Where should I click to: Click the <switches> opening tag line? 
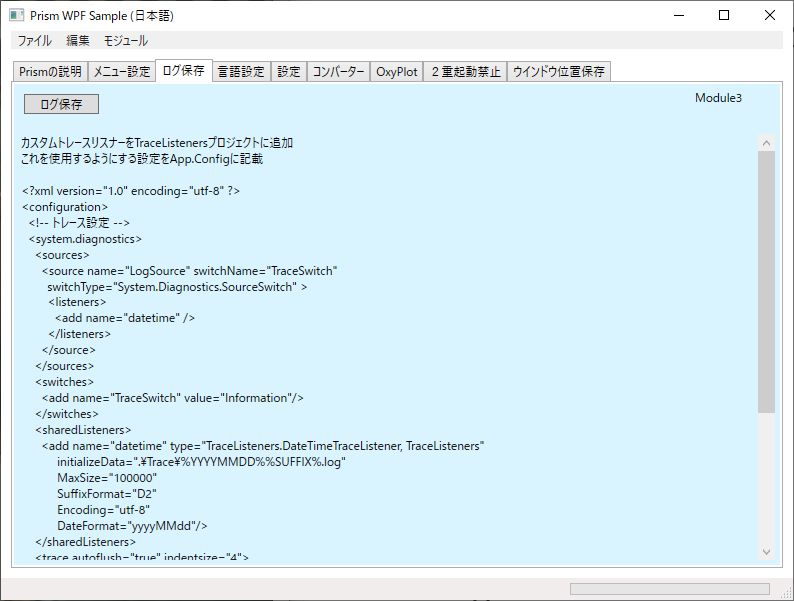point(64,382)
